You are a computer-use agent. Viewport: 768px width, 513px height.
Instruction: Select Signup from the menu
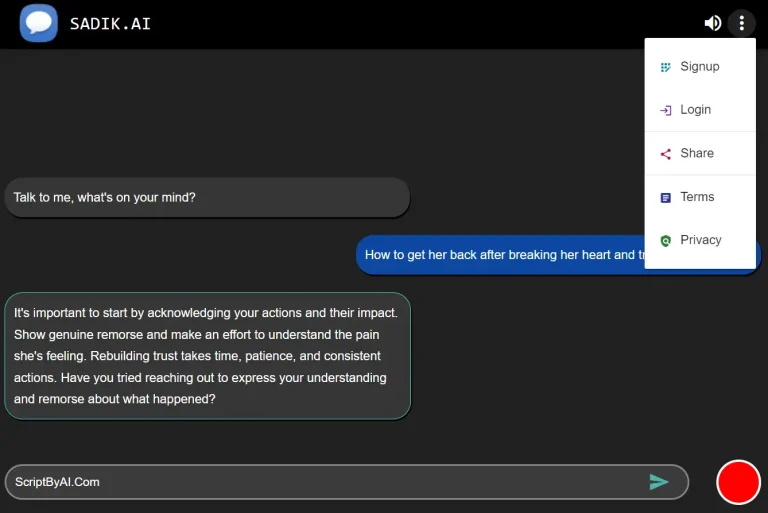click(700, 67)
